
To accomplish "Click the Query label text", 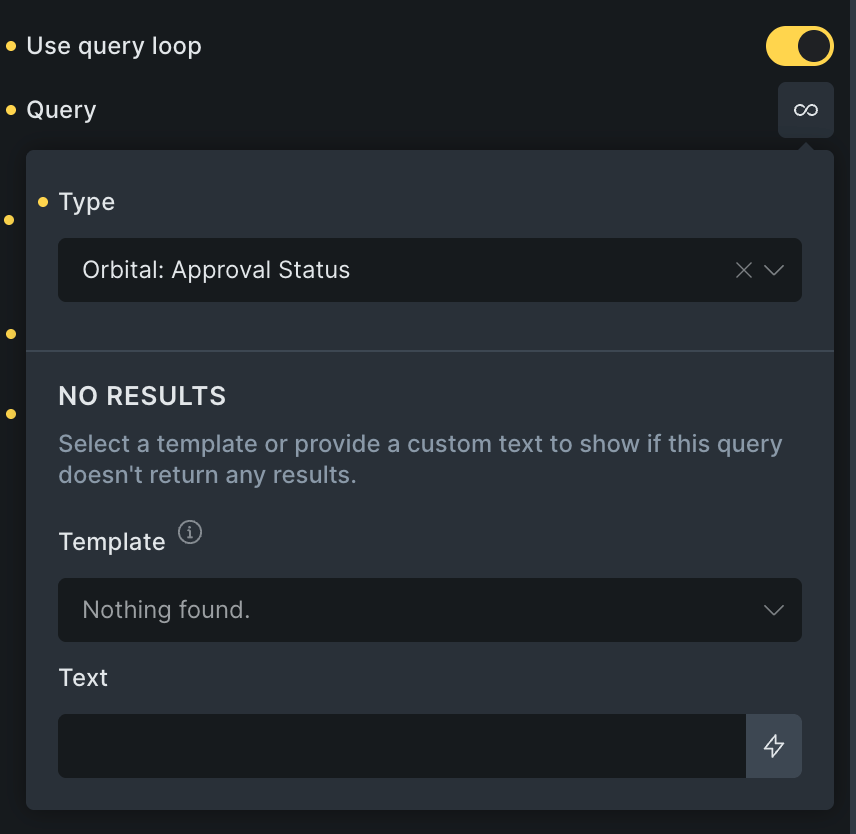I will (x=61, y=110).
